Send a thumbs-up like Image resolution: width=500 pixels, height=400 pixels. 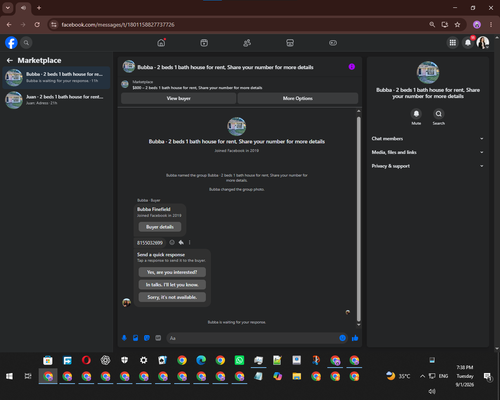coord(355,338)
